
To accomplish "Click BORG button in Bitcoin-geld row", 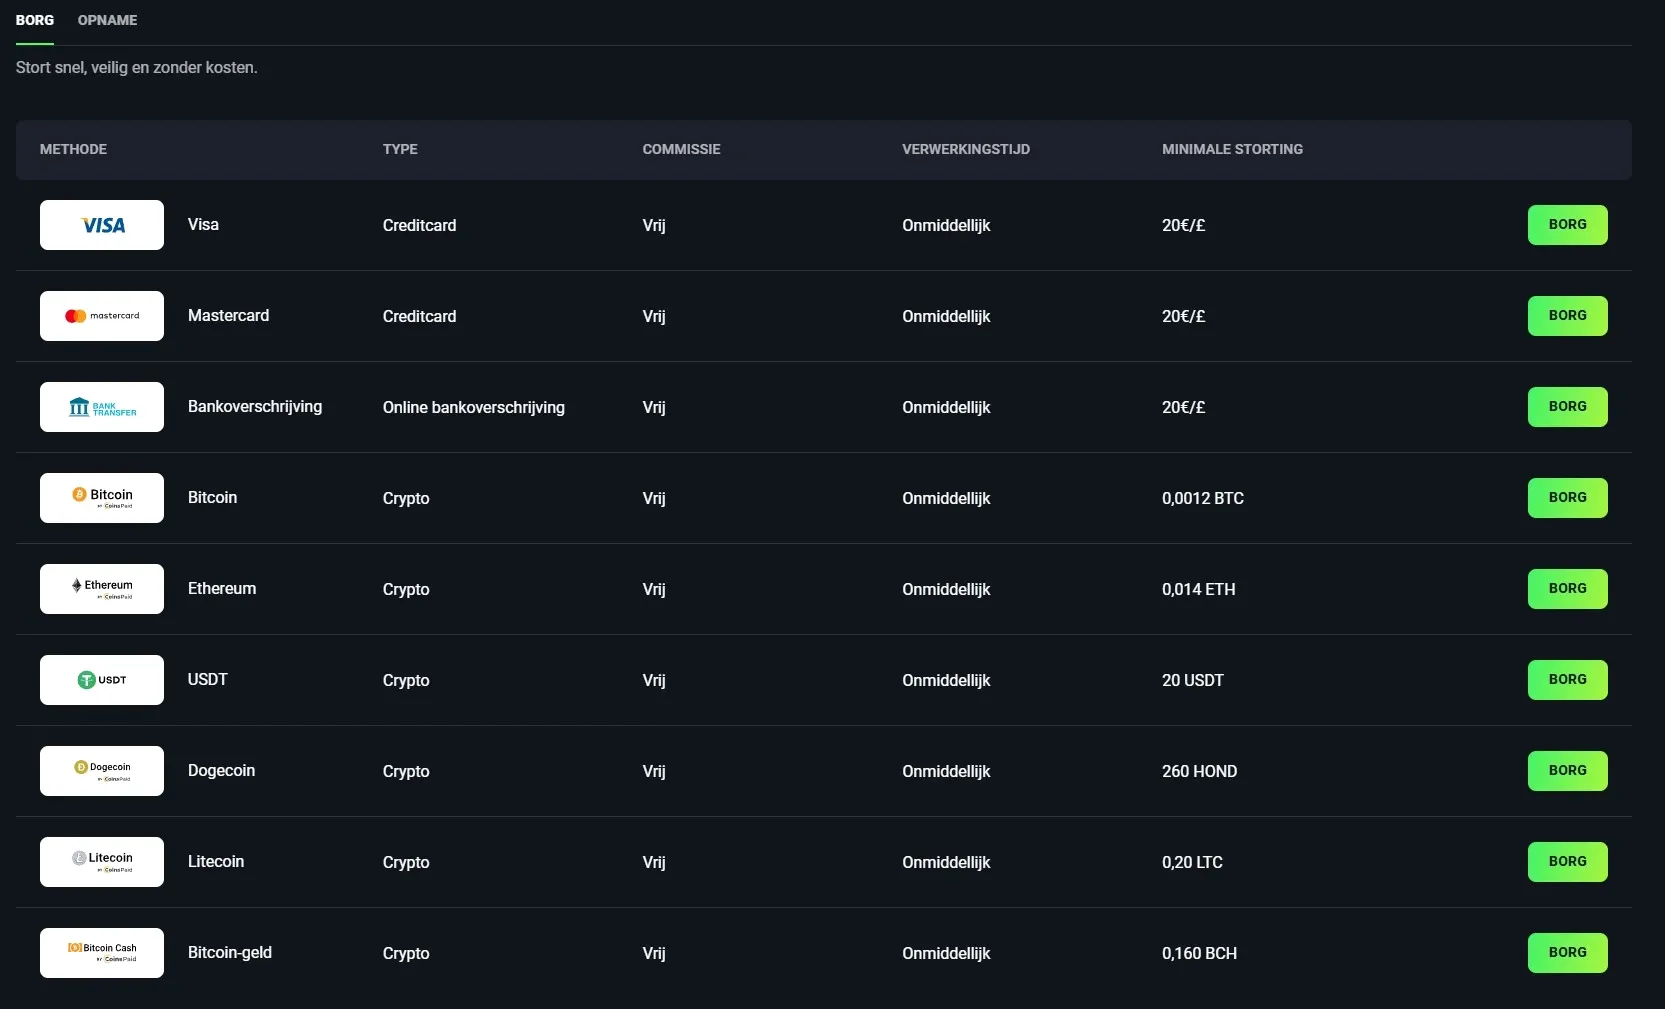I will 1567,953.
